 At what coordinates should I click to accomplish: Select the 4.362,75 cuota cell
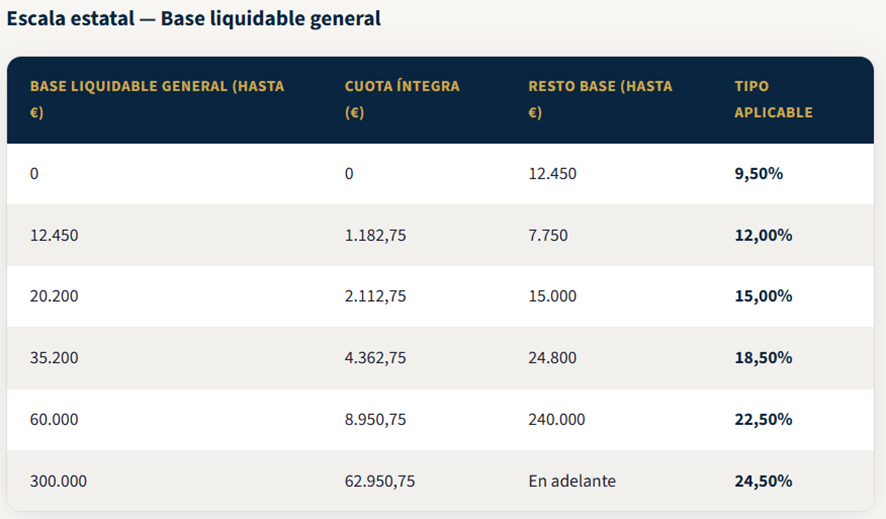(x=375, y=358)
